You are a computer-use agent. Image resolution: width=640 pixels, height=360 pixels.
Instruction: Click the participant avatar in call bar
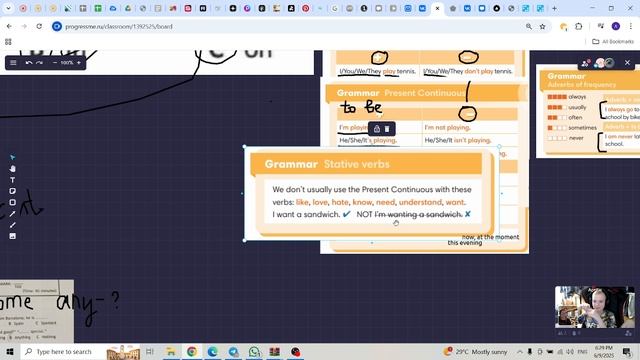[x=600, y=63]
